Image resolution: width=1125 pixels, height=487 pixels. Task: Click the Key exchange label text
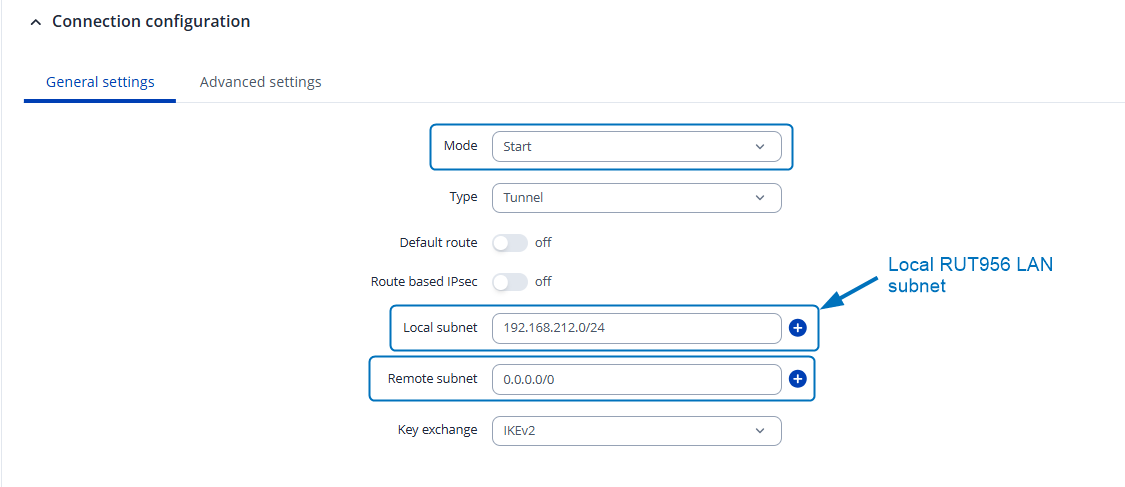437,431
